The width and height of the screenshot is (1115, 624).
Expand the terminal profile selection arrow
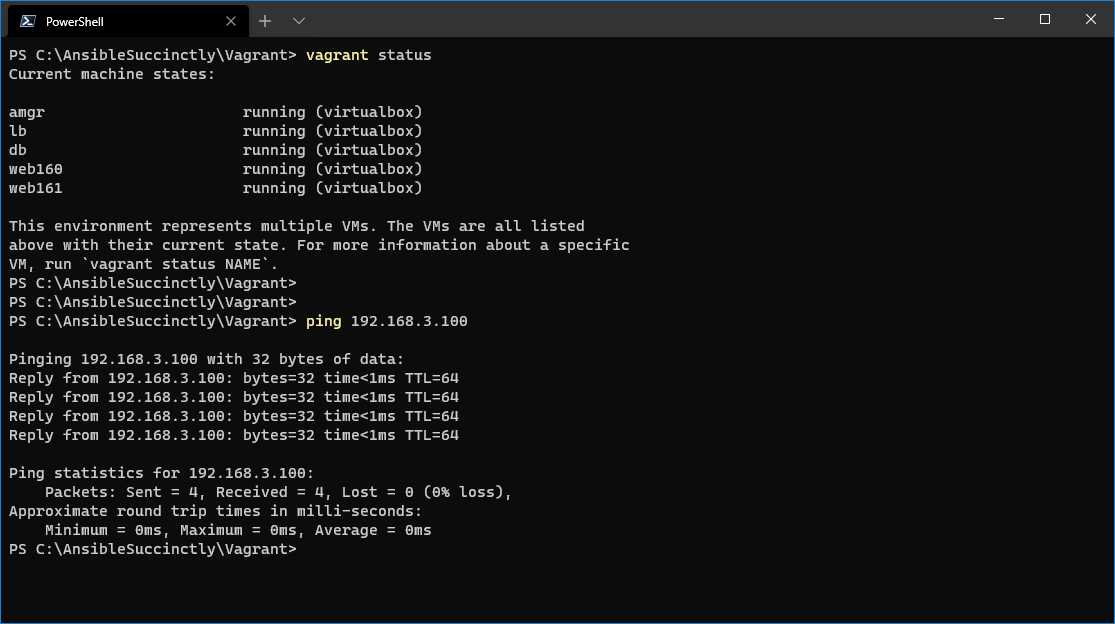(296, 20)
